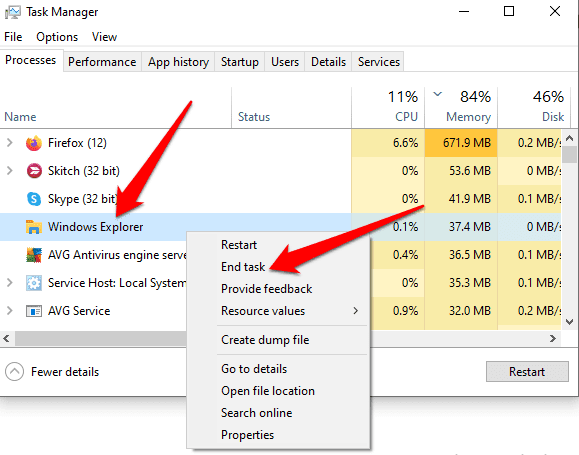
Task: Click the vertical scrollbar up arrow
Action: [569, 138]
